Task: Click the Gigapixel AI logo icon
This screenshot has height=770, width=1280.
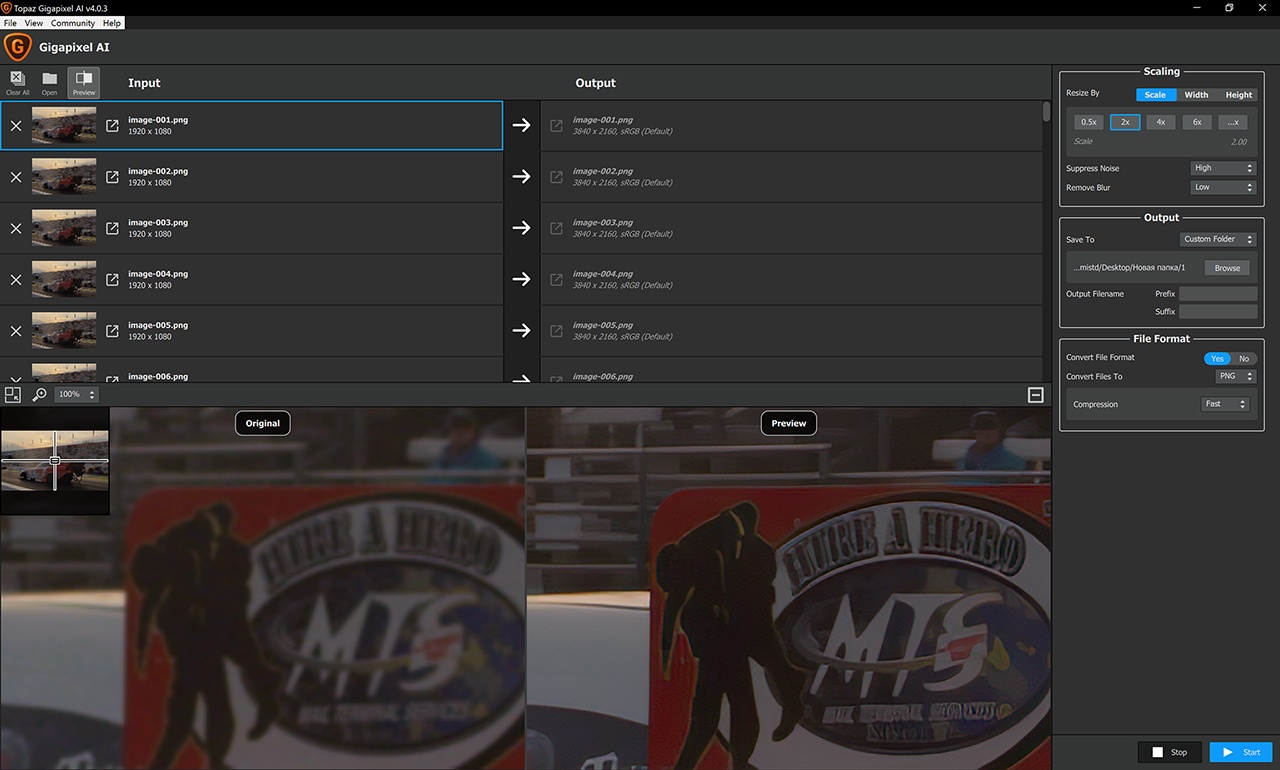Action: point(17,47)
